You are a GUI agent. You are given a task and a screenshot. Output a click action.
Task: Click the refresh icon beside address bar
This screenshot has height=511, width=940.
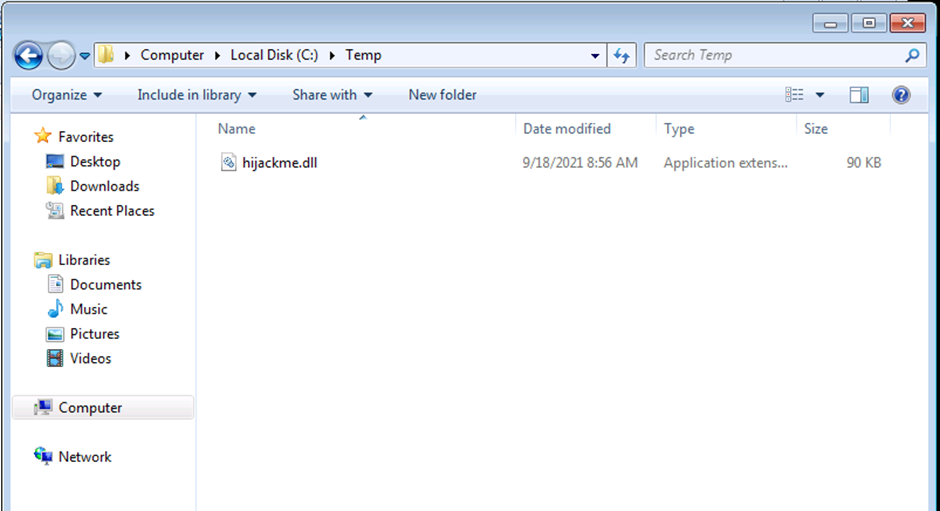(622, 55)
